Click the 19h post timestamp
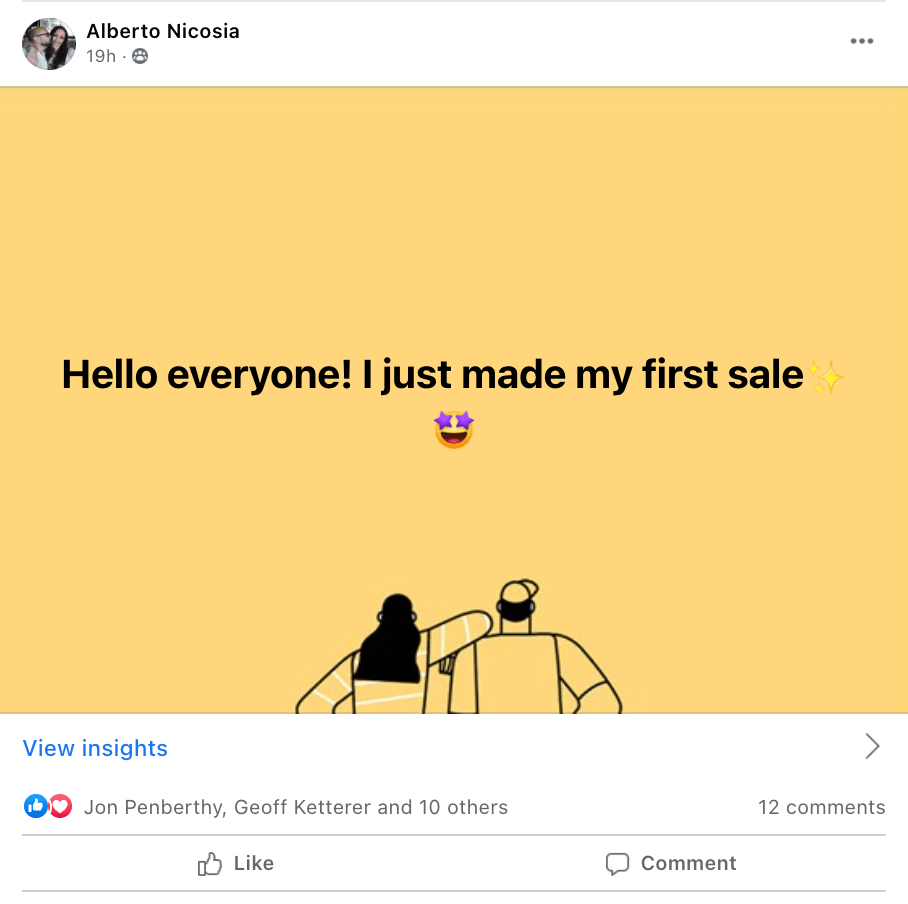 coord(101,56)
